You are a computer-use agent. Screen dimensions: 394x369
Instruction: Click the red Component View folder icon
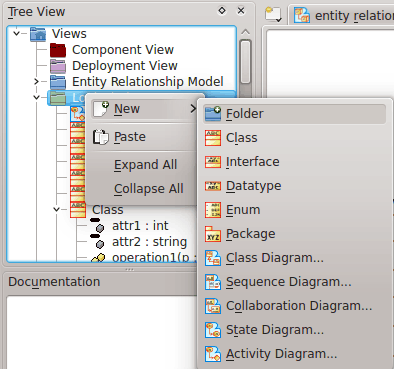[x=58, y=50]
